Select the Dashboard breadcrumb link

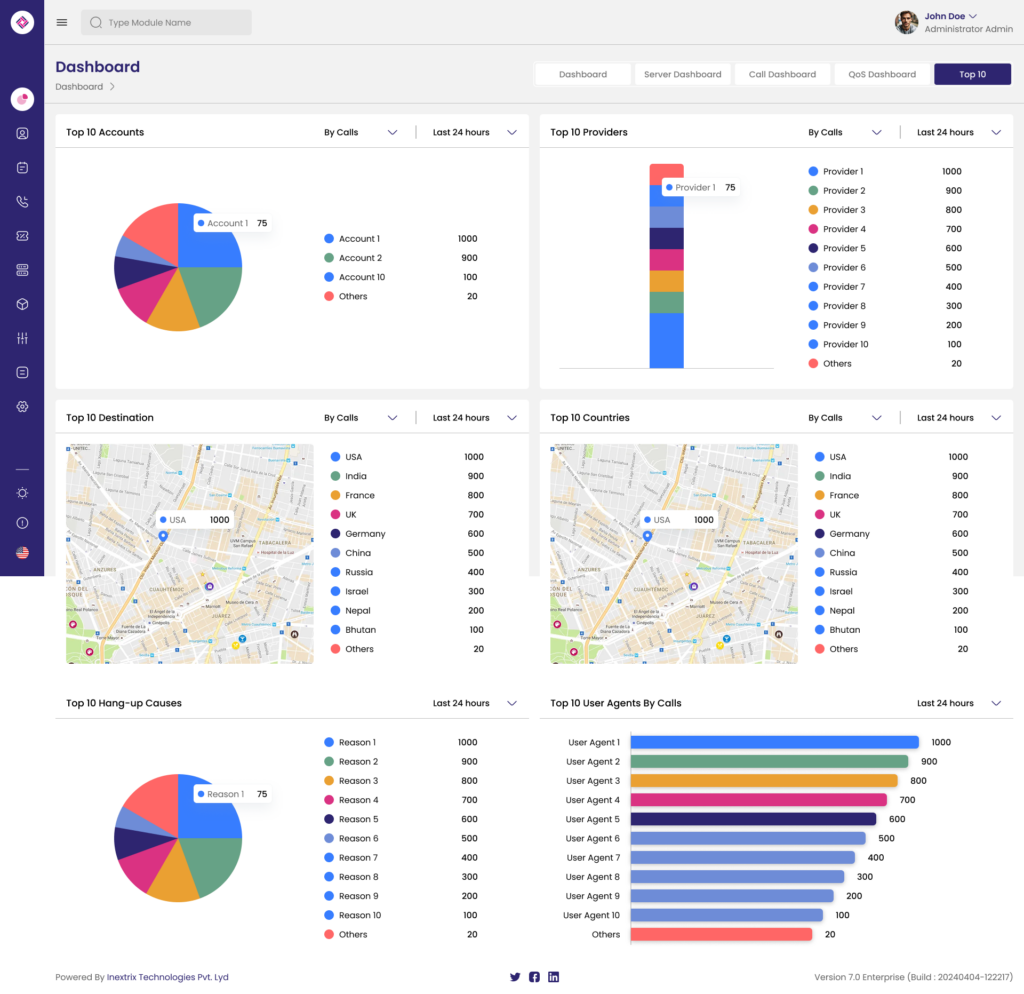click(x=79, y=87)
